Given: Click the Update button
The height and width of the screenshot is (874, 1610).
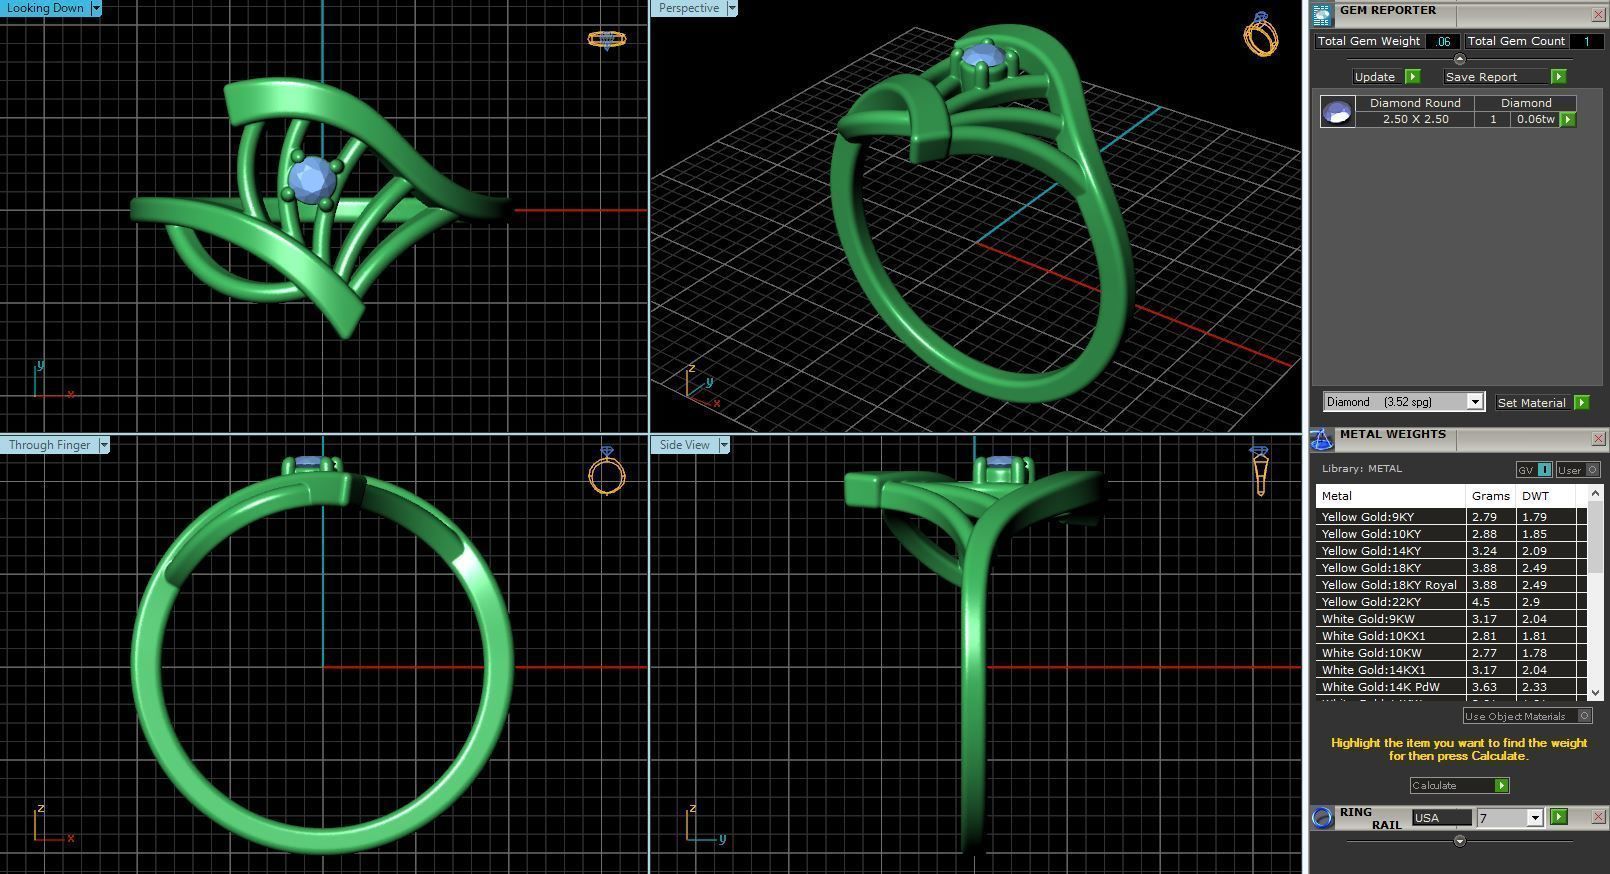Looking at the screenshot, I should (x=1375, y=77).
